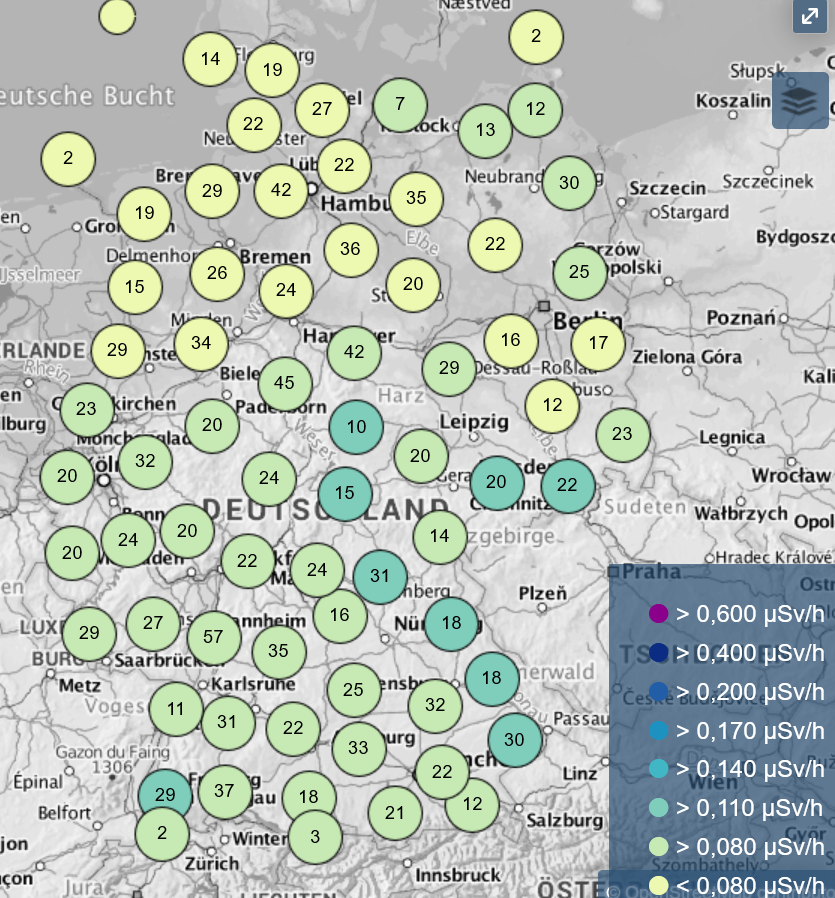Select the cluster marker showing 21

pyautogui.click(x=395, y=813)
